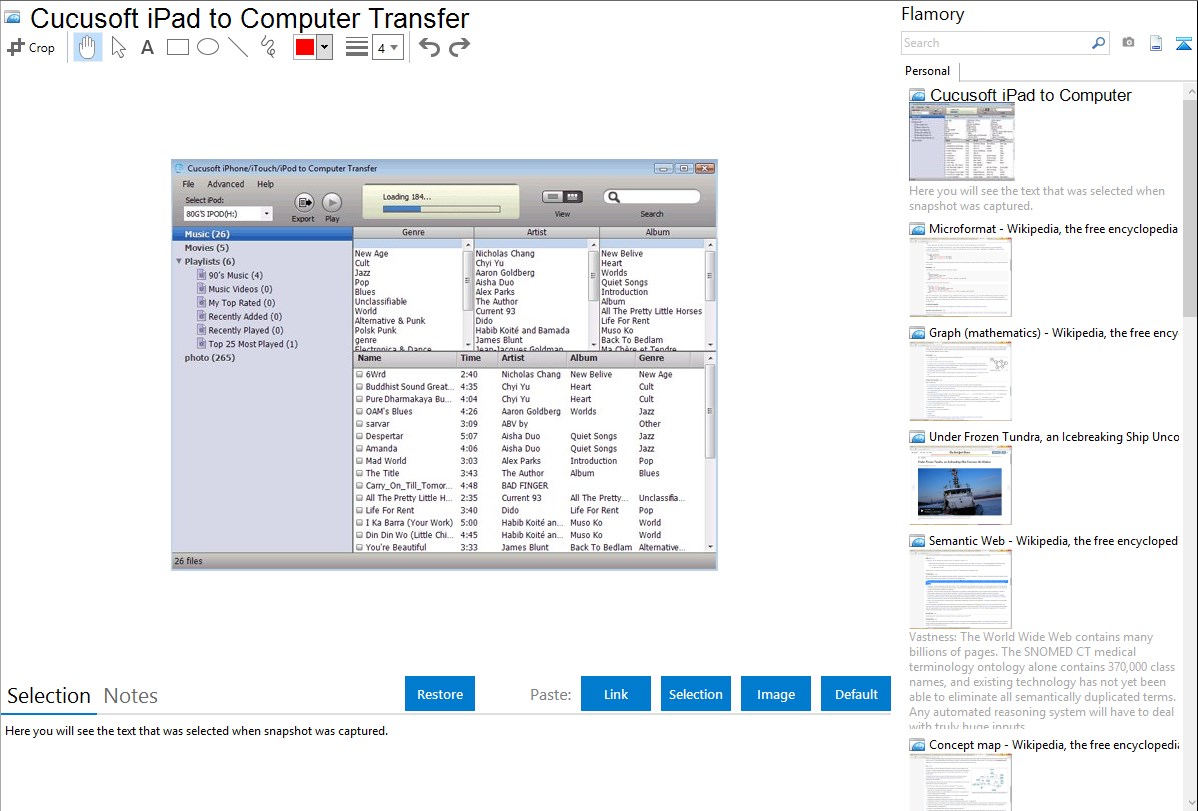The width and height of the screenshot is (1198, 811).
Task: Tick the sarvar song checkbox
Action: click(x=359, y=423)
